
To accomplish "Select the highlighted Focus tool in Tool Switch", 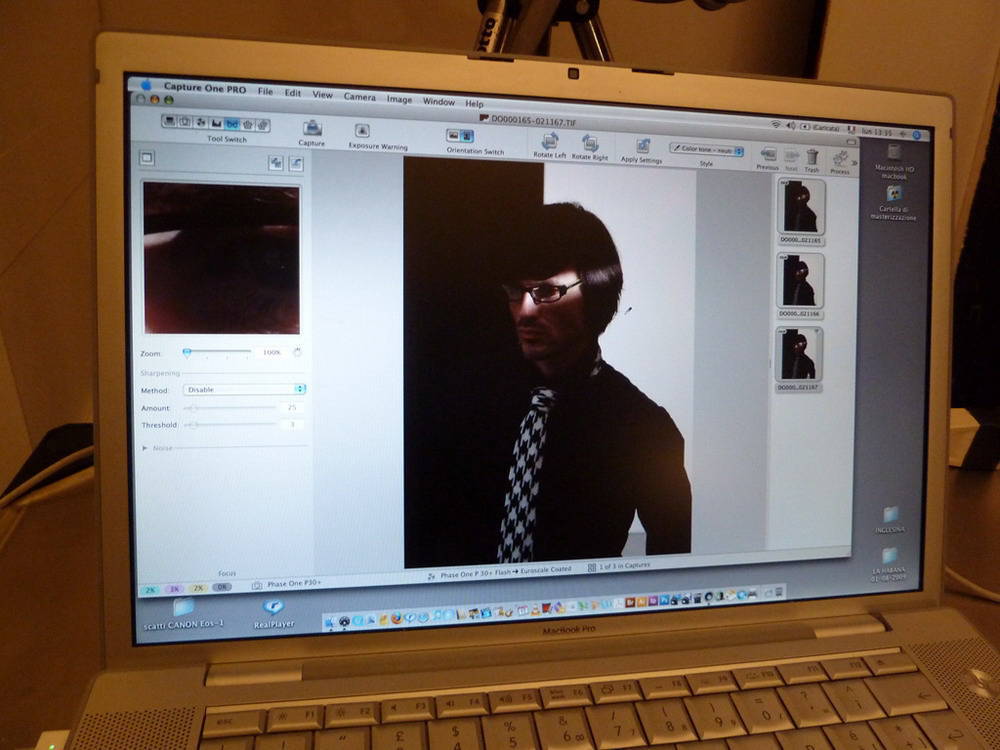I will click(x=232, y=124).
